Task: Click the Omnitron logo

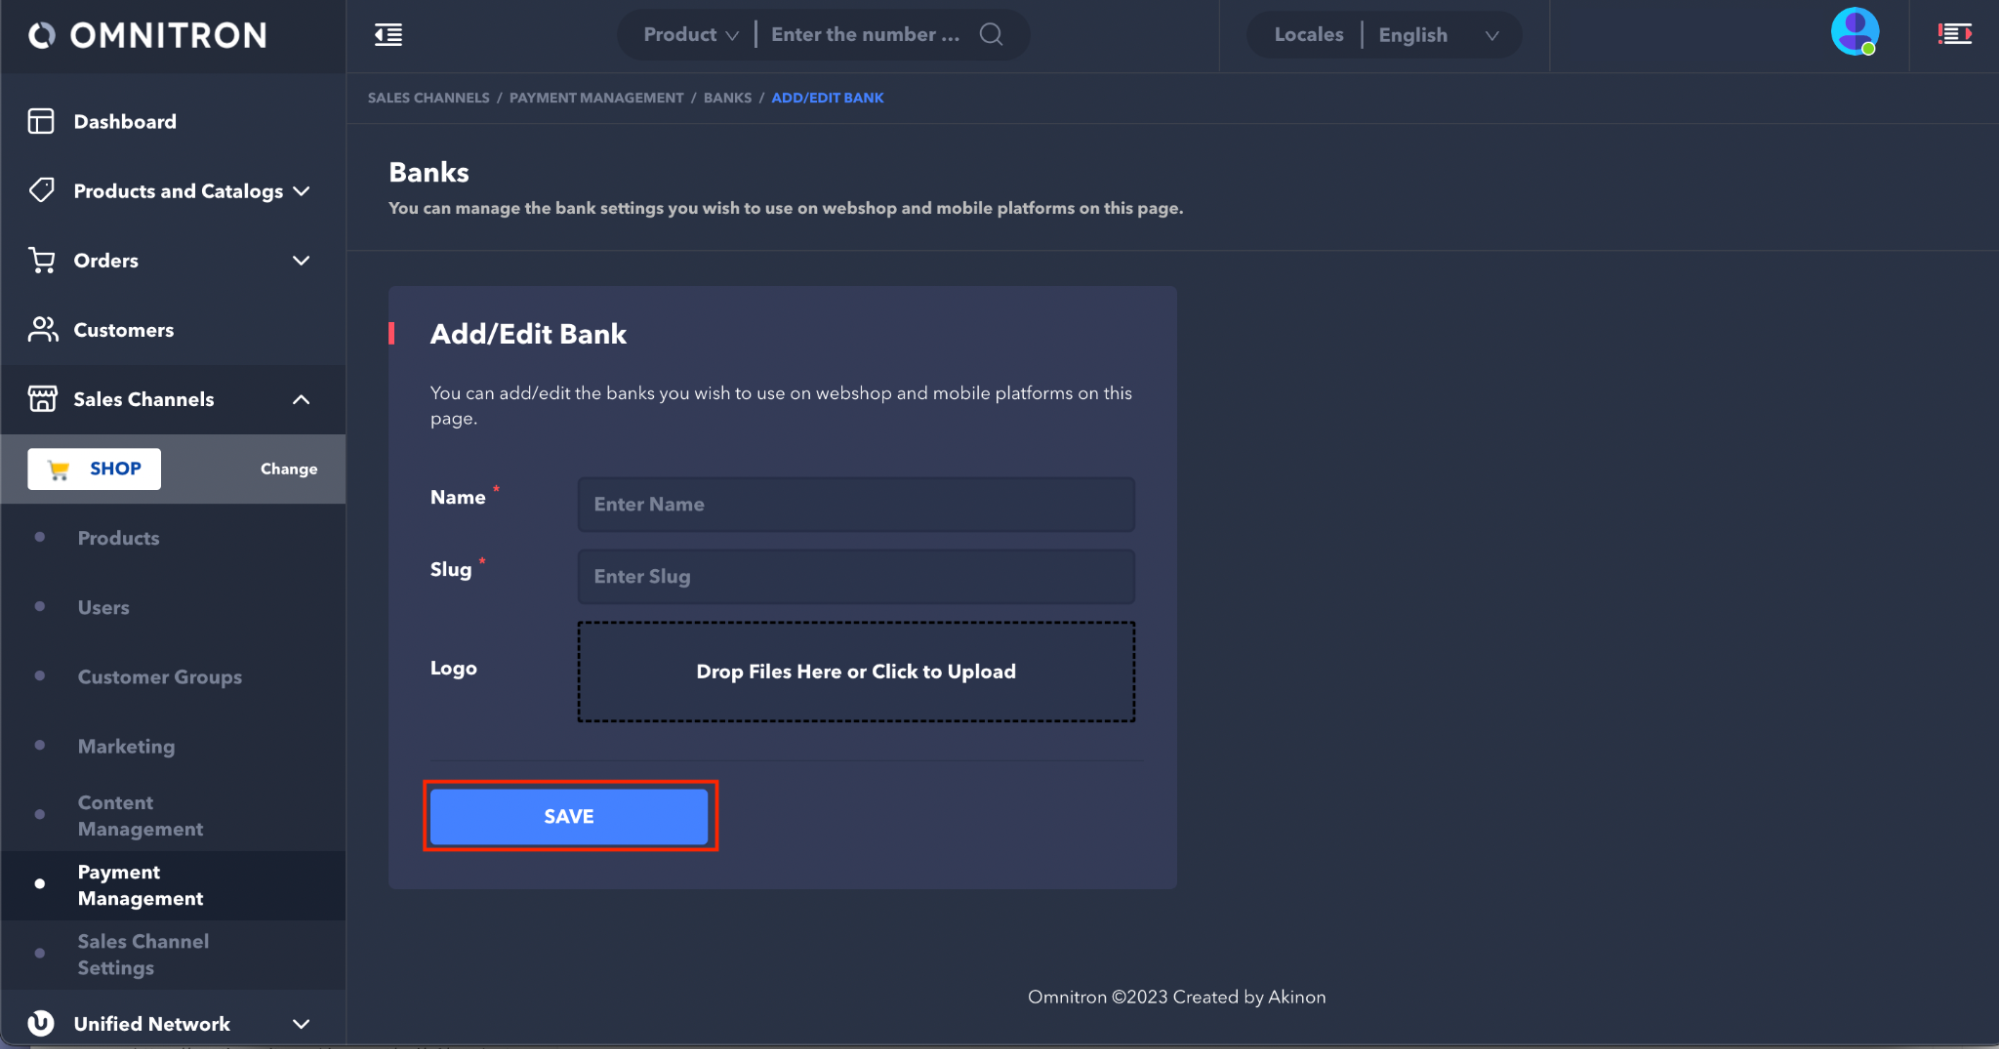Action: coord(148,36)
